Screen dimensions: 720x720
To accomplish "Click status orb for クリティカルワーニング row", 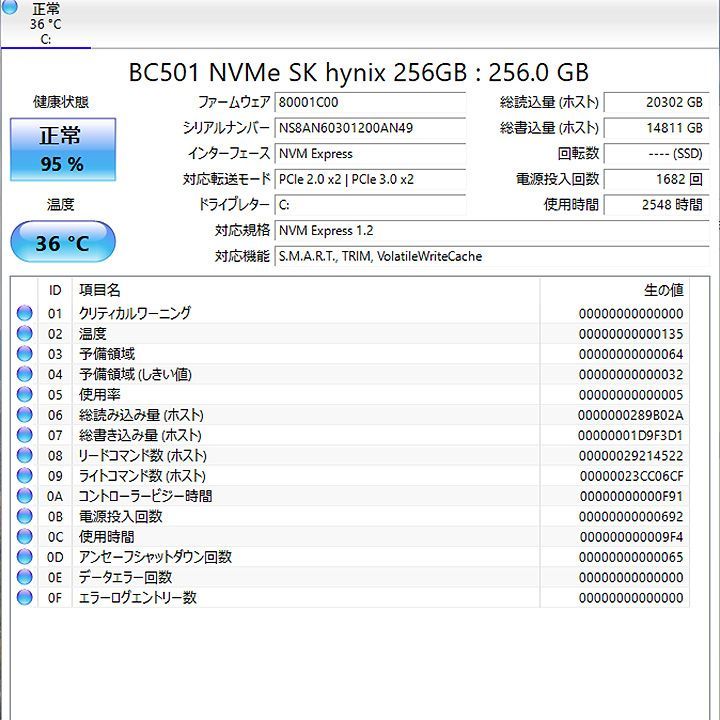I will click(x=24, y=313).
